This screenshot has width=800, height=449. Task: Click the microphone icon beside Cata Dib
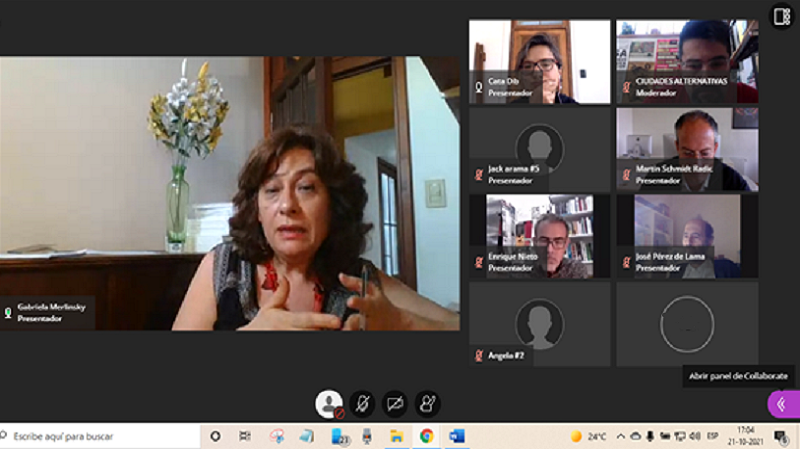479,87
